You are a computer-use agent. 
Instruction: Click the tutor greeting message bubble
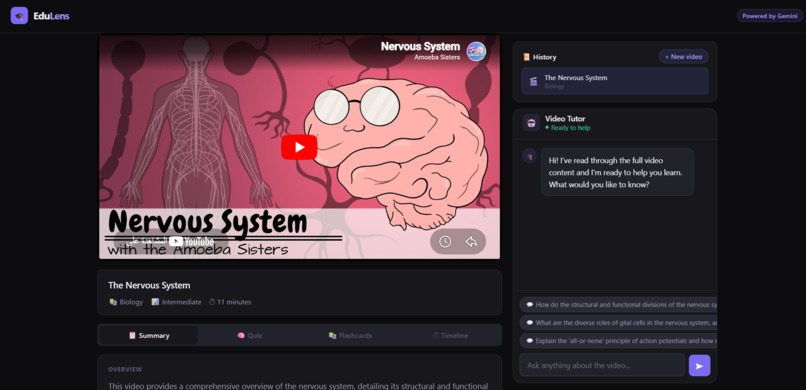tap(617, 172)
